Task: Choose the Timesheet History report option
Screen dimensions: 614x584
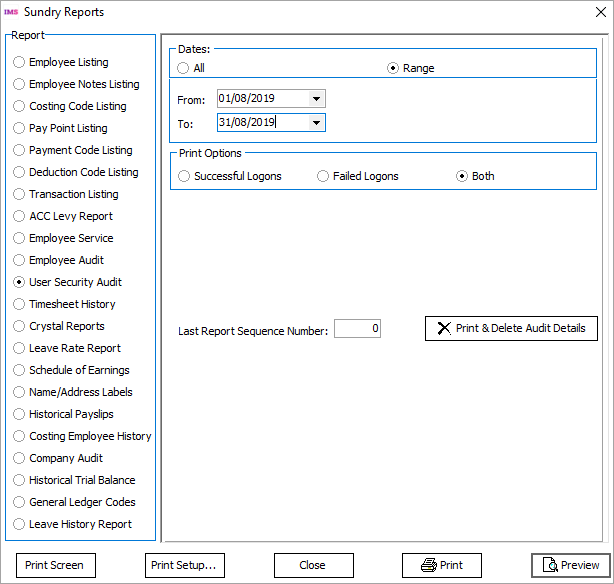Action: click(19, 304)
